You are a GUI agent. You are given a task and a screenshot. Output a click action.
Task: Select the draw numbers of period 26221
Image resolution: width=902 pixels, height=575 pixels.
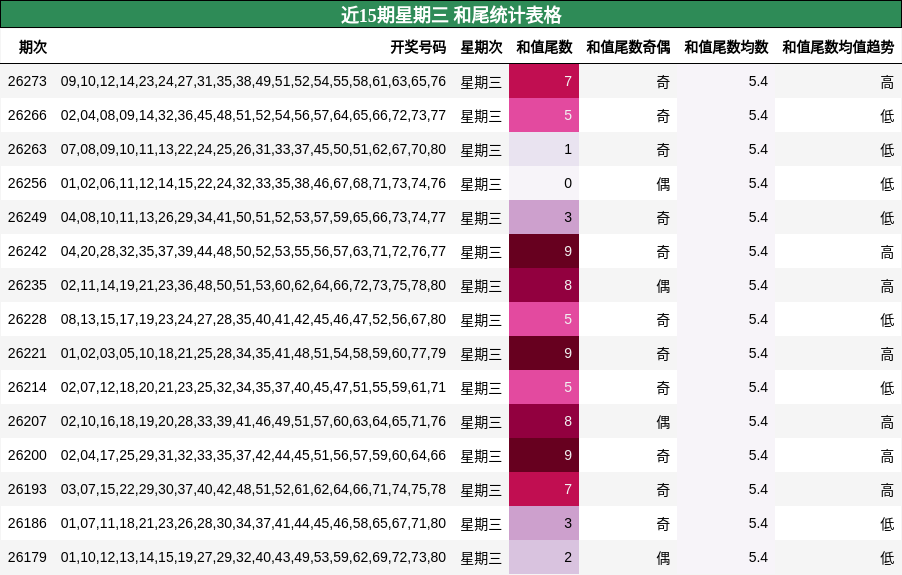click(253, 353)
